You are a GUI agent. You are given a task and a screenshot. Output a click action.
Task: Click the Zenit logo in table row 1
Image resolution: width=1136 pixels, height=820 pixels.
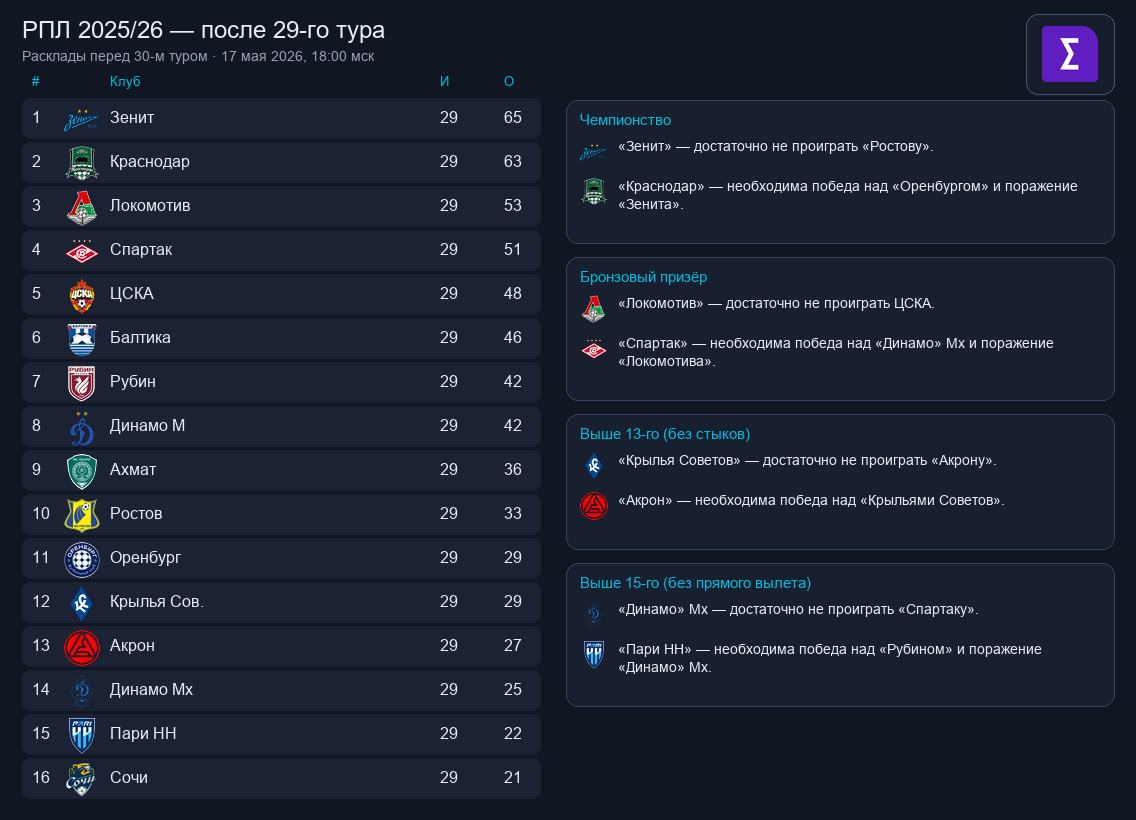coord(81,118)
